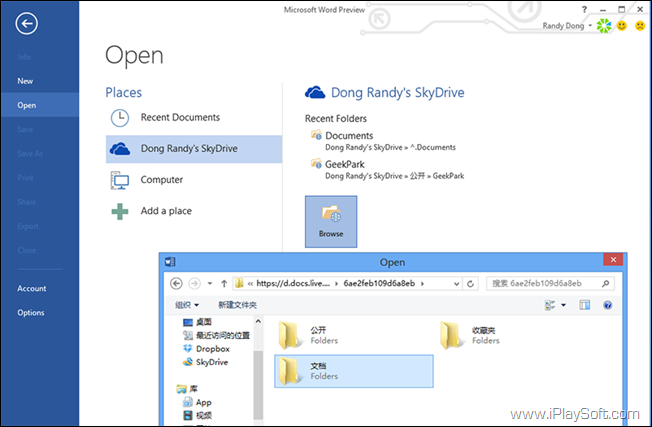
Task: Send a frown with sad face icon
Action: pyautogui.click(x=640, y=26)
